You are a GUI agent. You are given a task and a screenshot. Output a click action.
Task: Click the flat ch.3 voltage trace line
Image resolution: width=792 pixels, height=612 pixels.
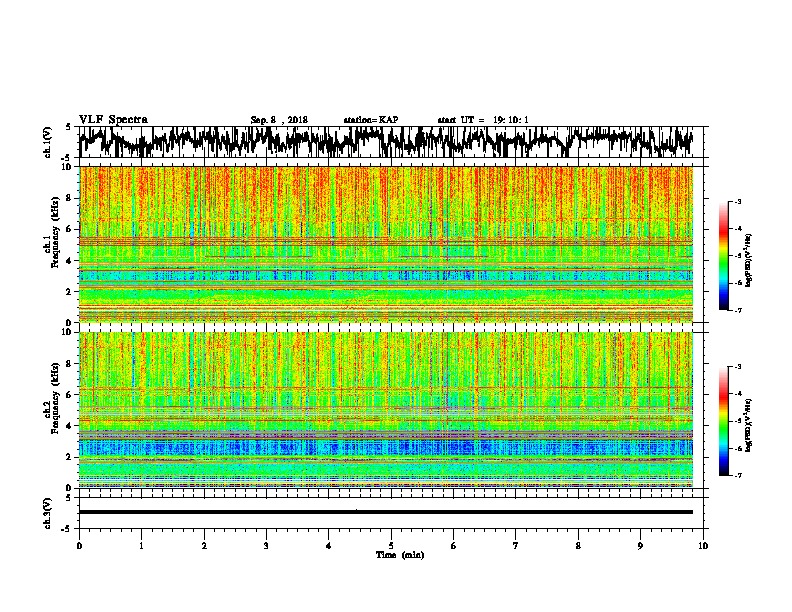click(386, 512)
